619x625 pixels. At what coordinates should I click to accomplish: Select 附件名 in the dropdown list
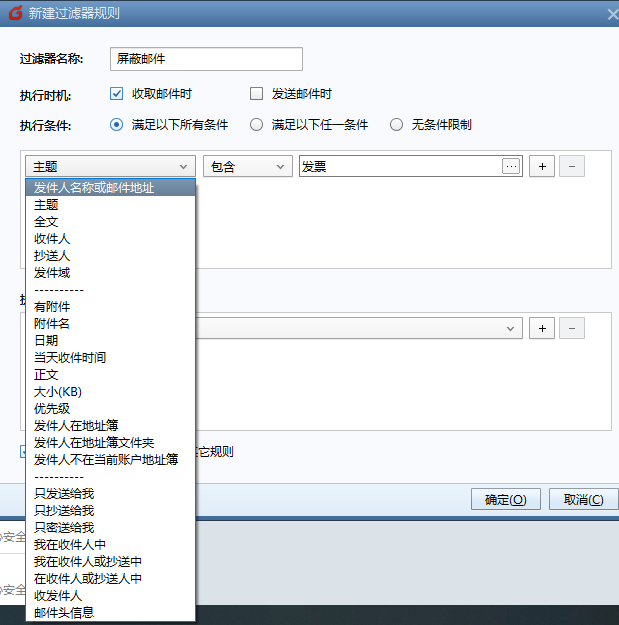point(52,323)
